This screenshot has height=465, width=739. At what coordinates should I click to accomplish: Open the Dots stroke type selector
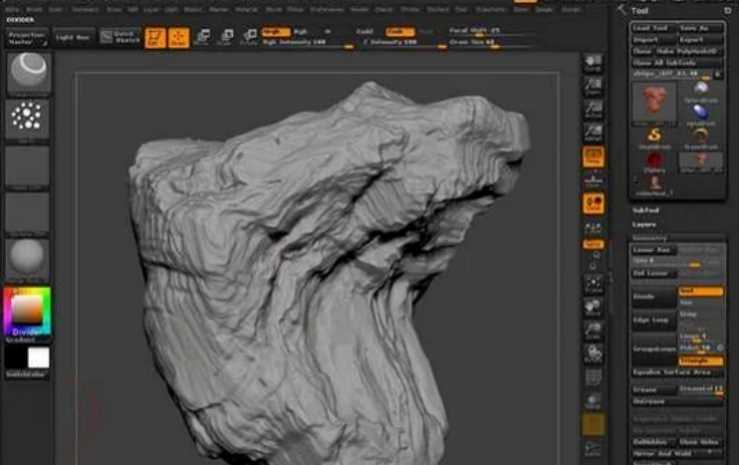click(27, 118)
